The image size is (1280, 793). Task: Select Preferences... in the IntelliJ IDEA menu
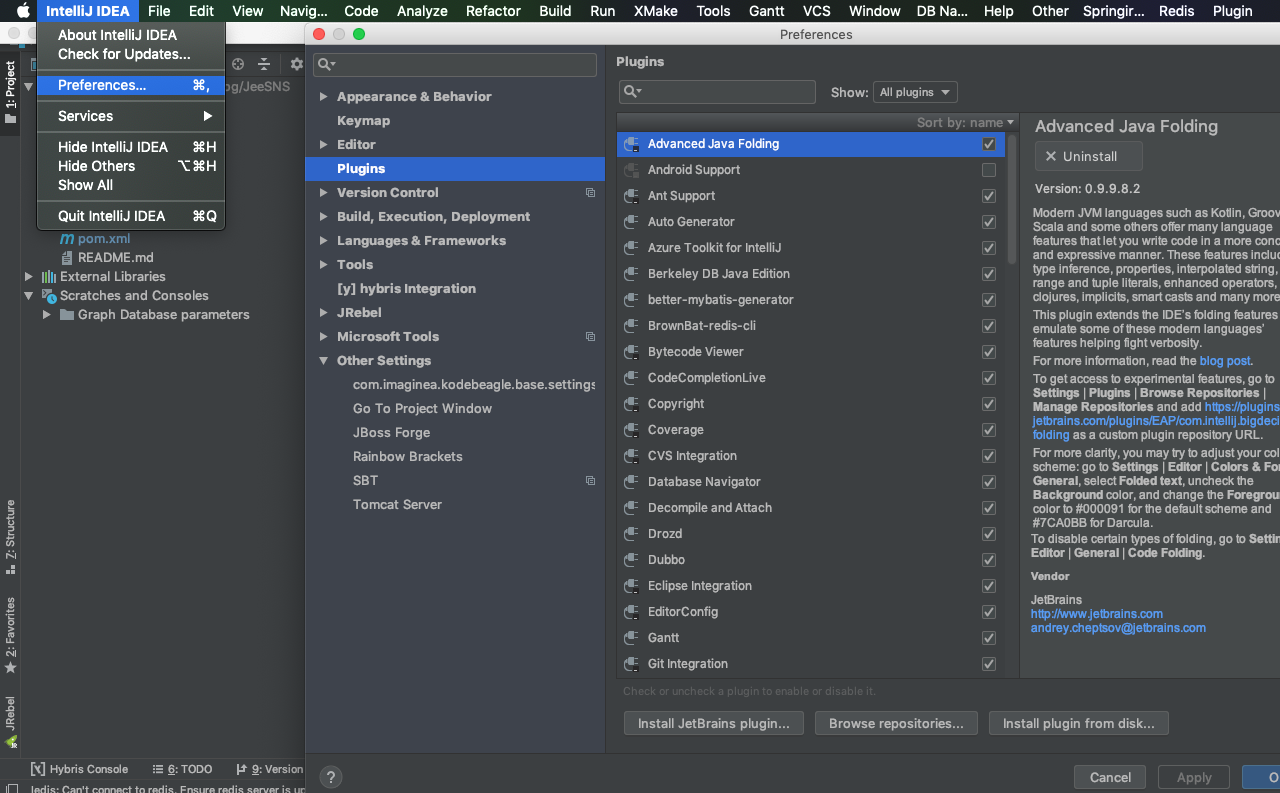[131, 85]
